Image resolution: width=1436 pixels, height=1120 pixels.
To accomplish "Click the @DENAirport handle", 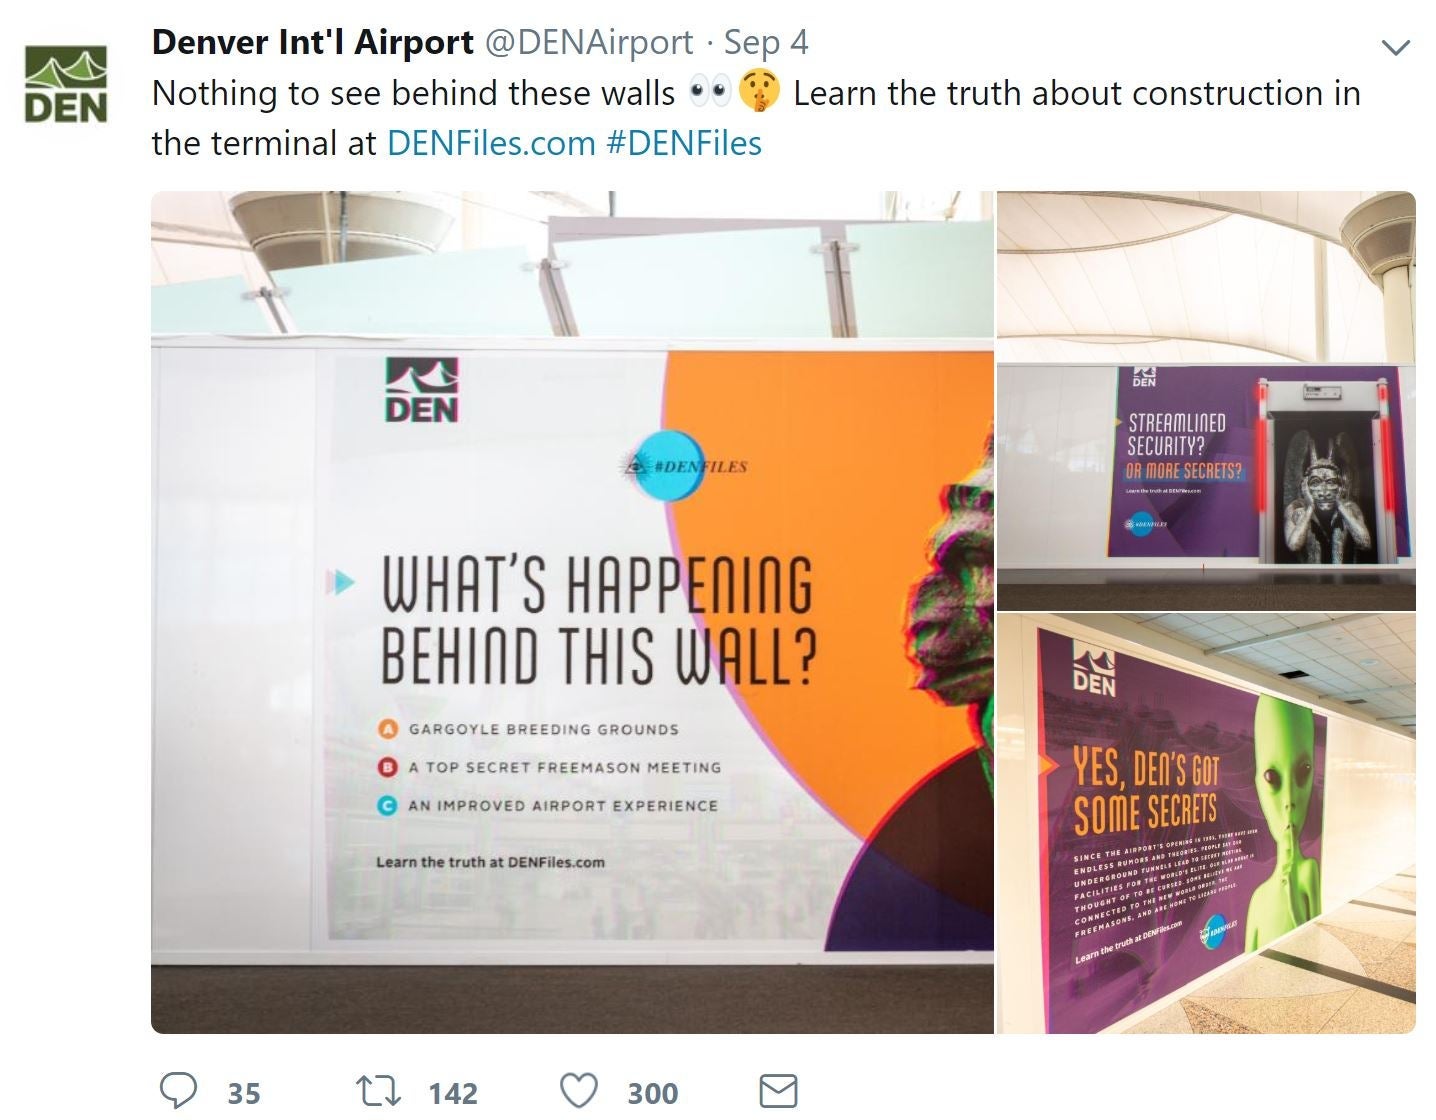I will click(x=589, y=42).
